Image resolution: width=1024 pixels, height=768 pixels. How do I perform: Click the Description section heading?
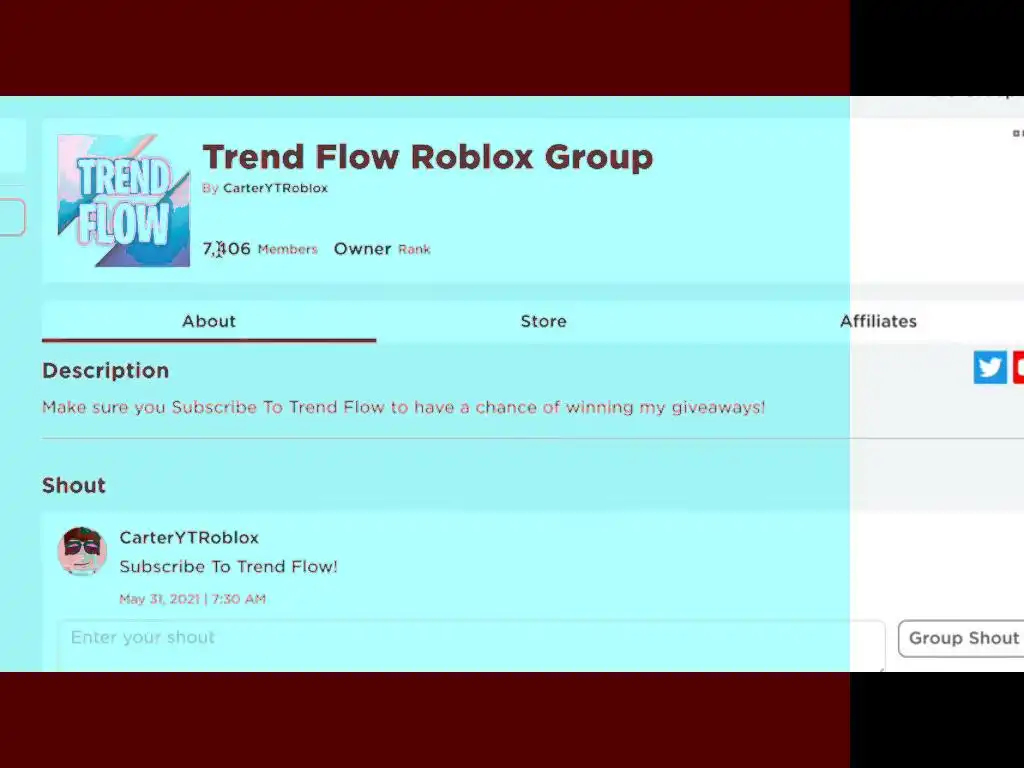pos(106,370)
